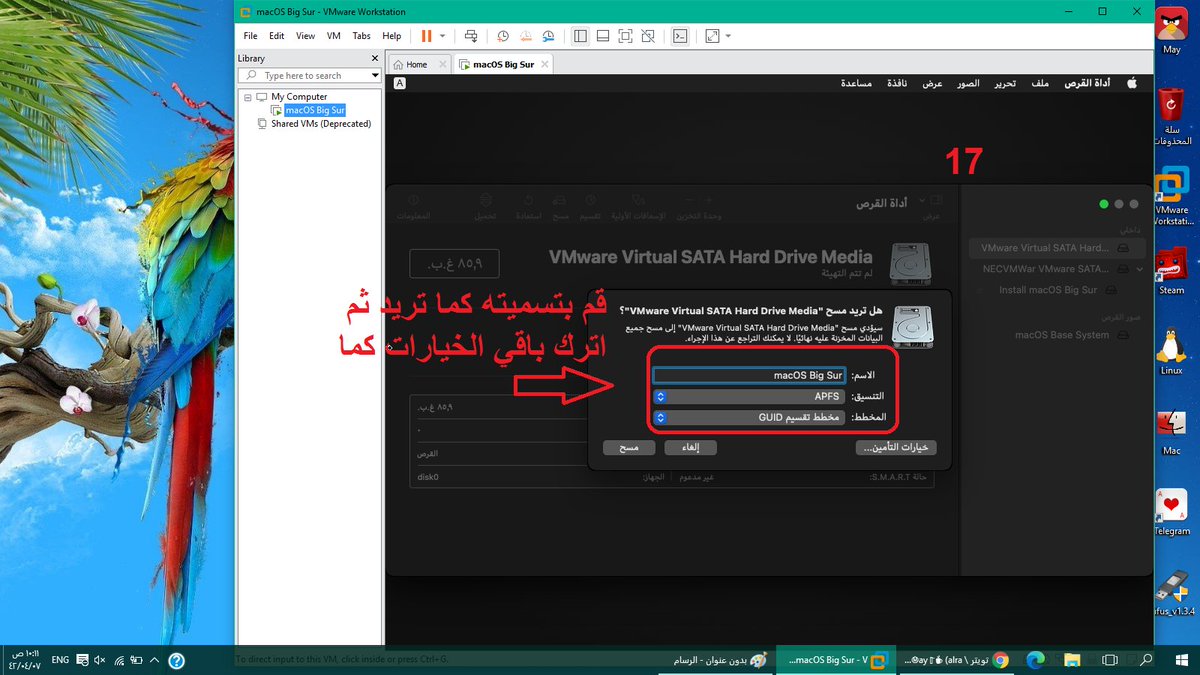Viewport: 1200px width, 675px height.
Task: Click the Microsoft Edge taskbar icon
Action: tap(1036, 660)
